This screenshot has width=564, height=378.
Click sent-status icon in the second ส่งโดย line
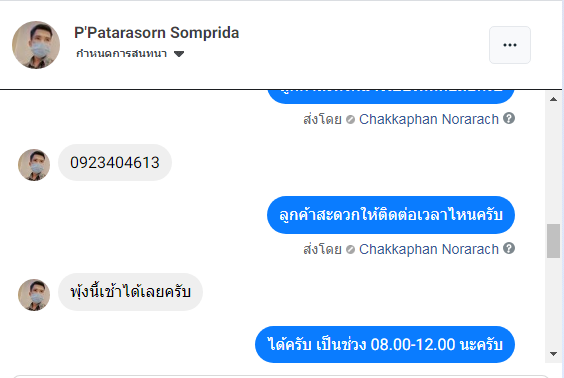click(350, 249)
